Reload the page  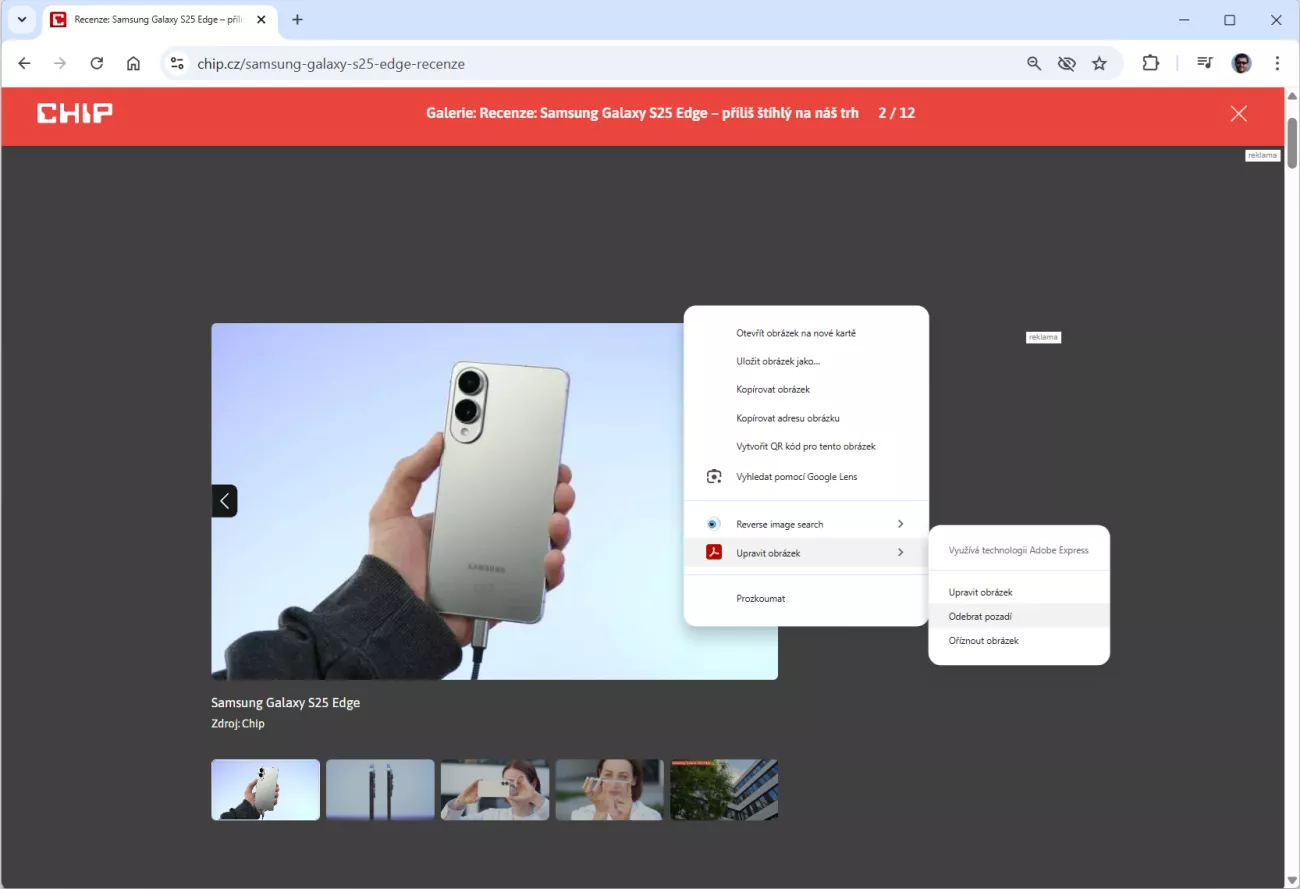point(97,63)
